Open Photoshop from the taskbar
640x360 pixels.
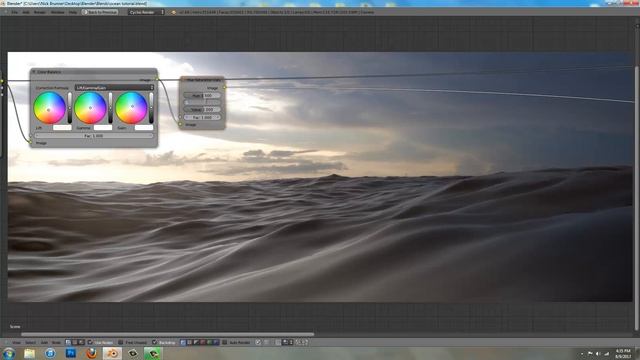[71, 353]
